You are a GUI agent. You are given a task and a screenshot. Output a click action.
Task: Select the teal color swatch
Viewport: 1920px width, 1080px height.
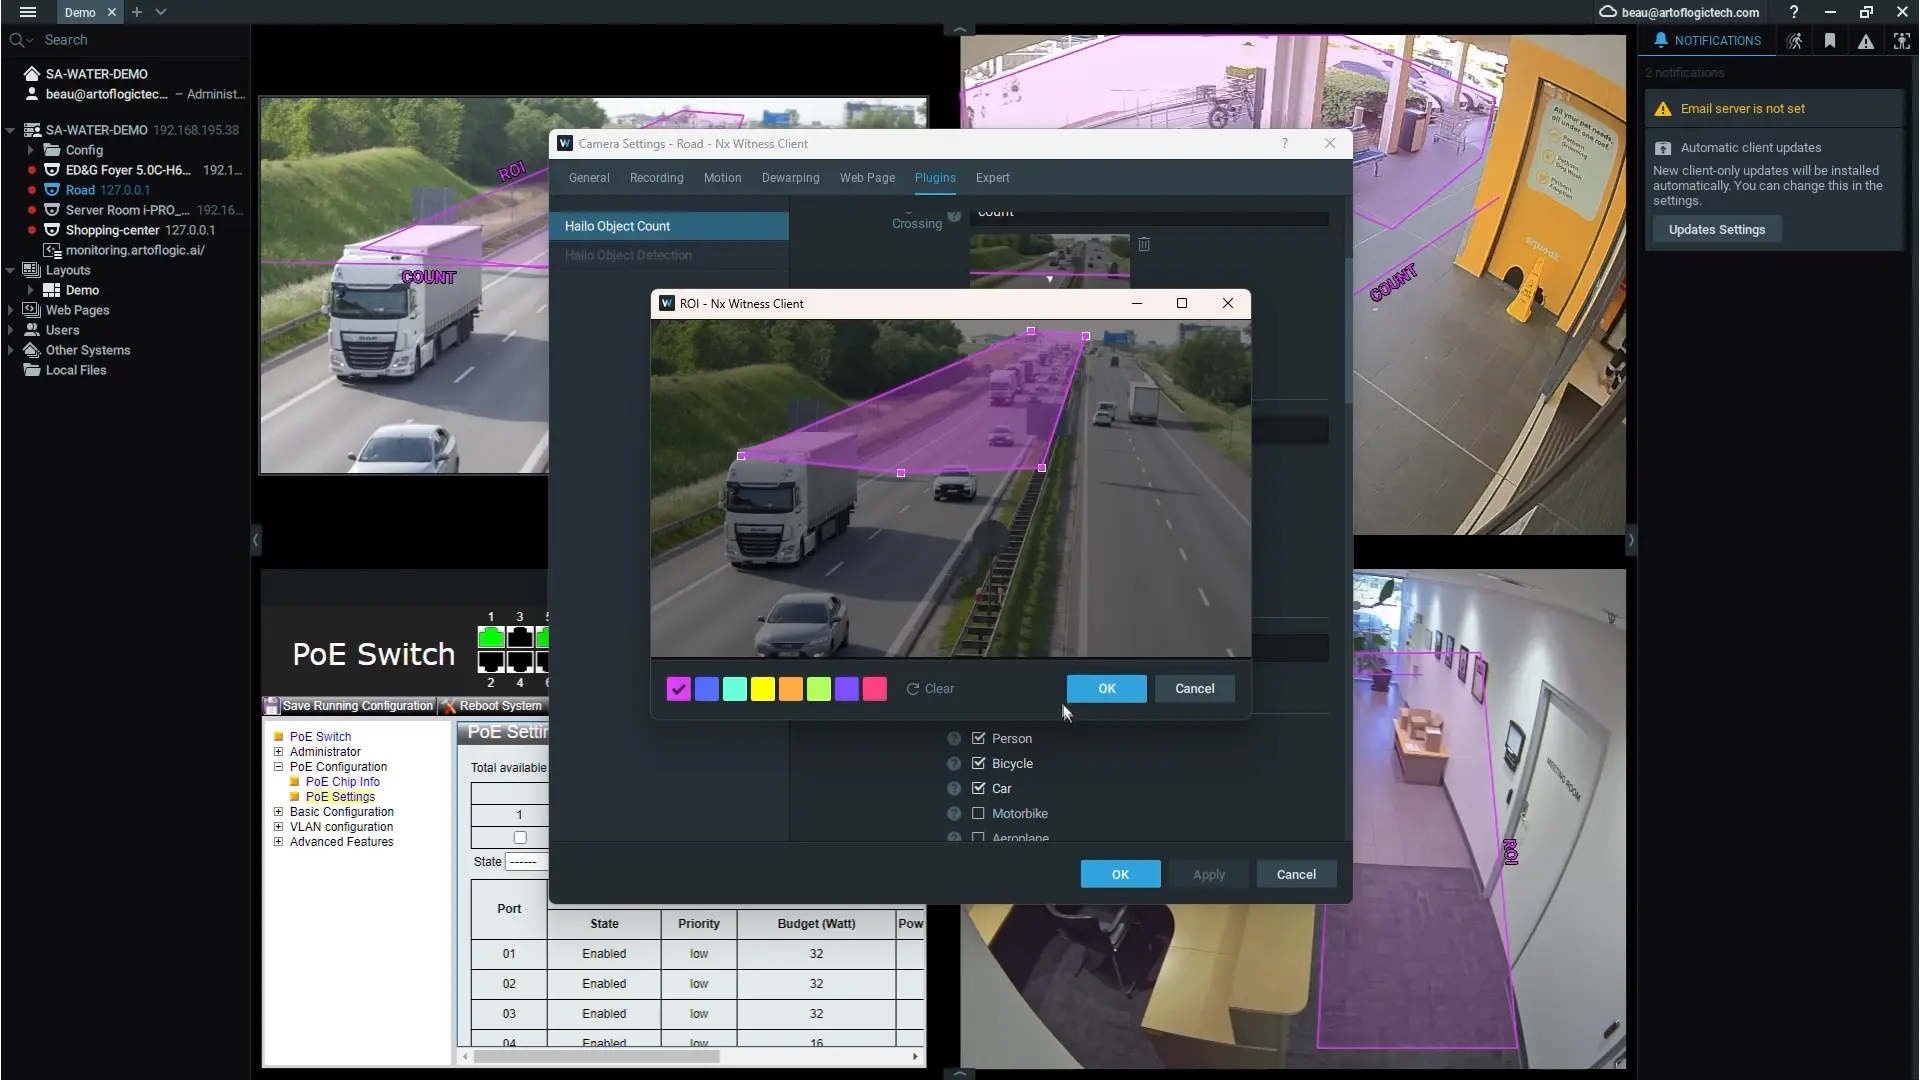click(734, 689)
